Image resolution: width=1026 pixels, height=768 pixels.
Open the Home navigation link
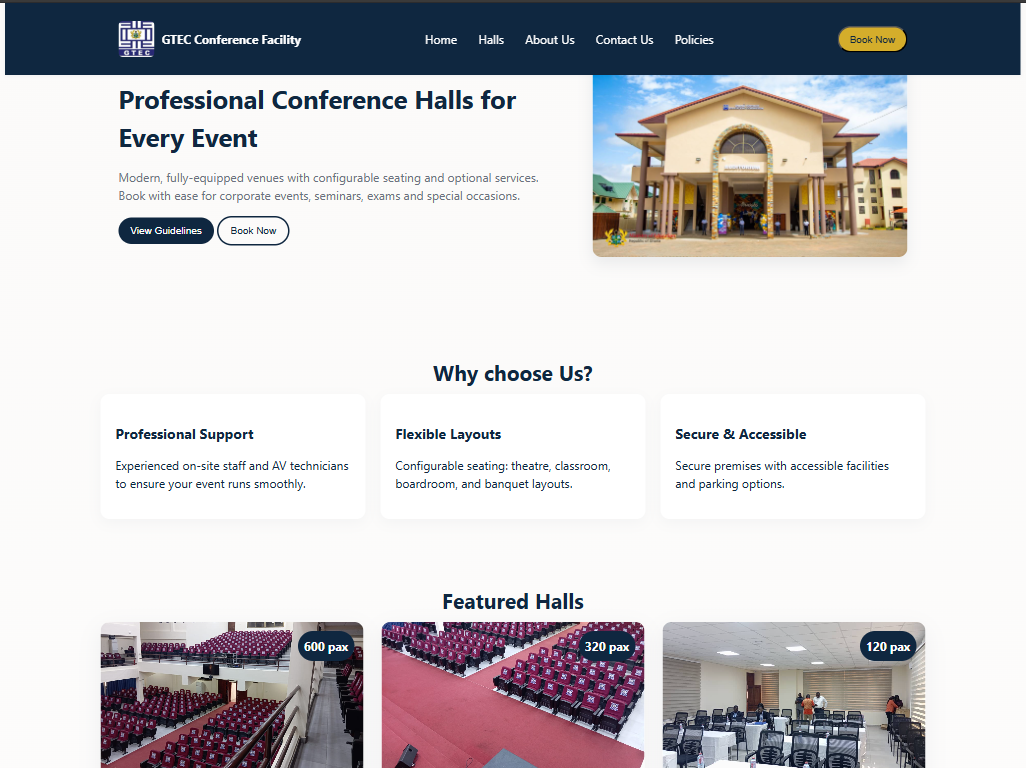(440, 40)
